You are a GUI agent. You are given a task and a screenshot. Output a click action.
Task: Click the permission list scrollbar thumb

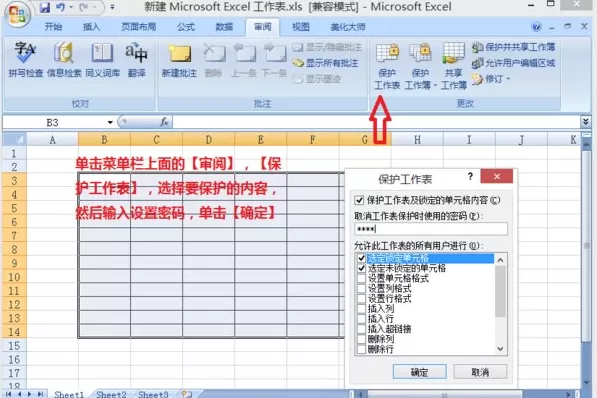tap(500, 291)
